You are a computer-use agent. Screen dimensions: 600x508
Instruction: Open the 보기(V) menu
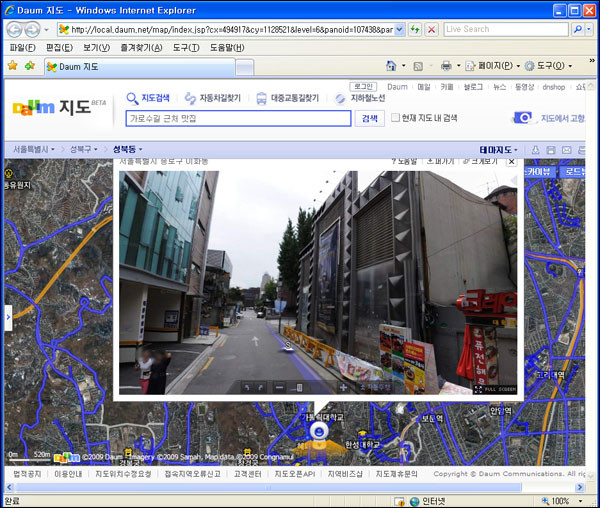(96, 48)
